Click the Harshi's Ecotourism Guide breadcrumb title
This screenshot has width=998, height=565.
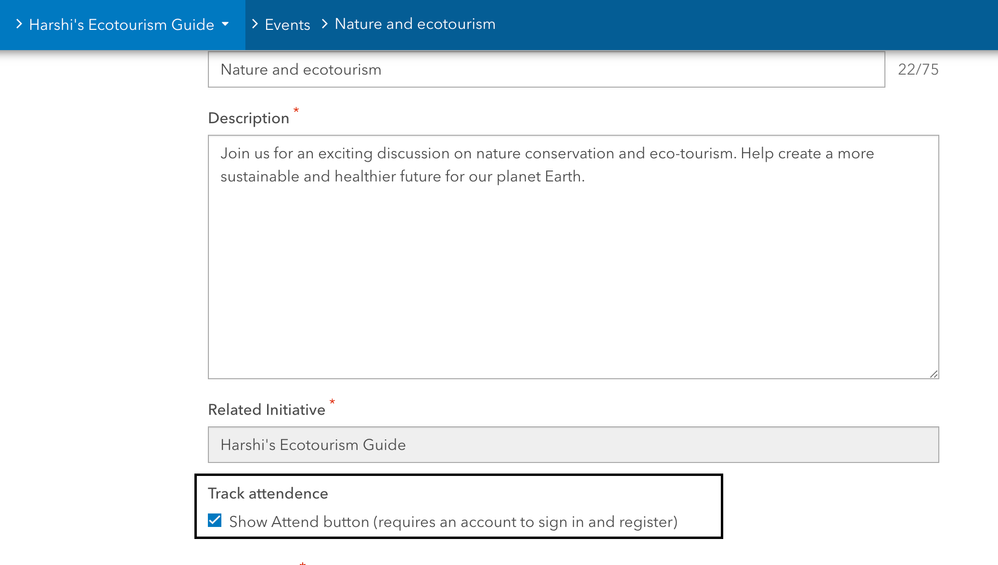pos(121,24)
